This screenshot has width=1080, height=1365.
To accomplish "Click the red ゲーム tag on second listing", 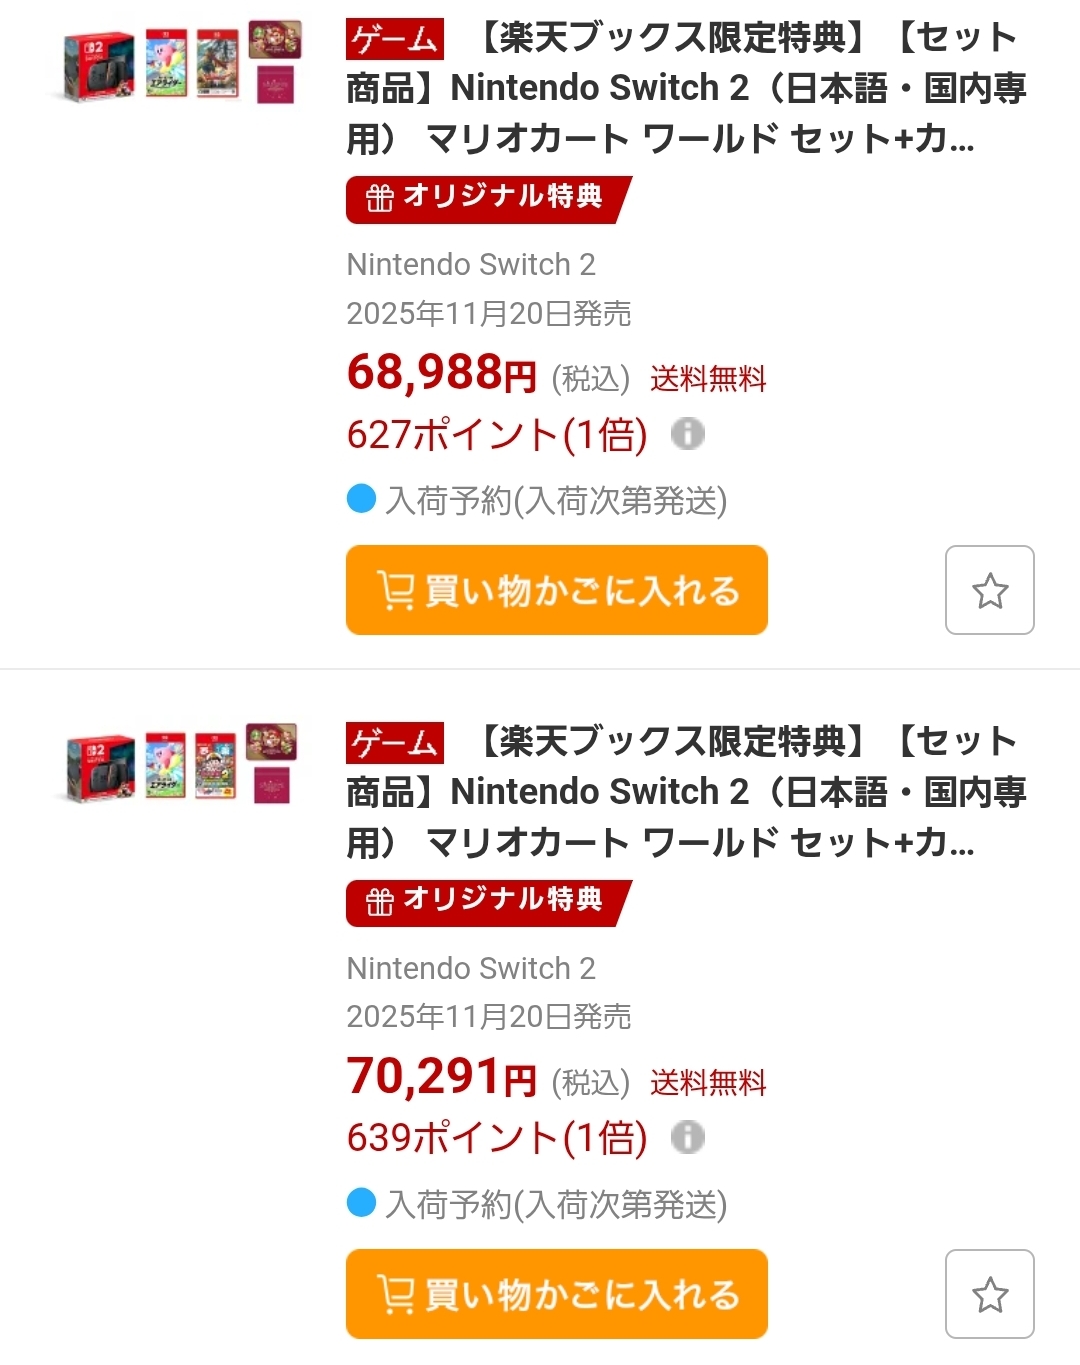I will pos(395,743).
